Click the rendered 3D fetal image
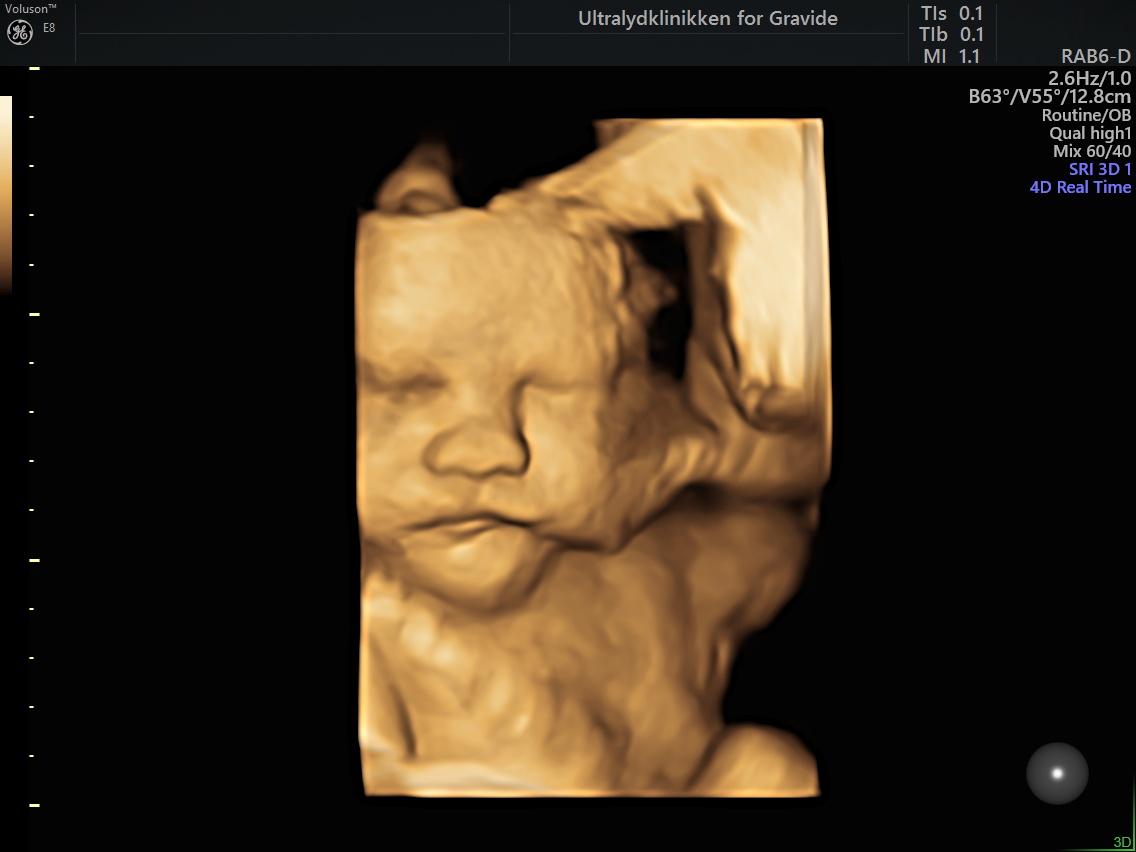 [593, 457]
